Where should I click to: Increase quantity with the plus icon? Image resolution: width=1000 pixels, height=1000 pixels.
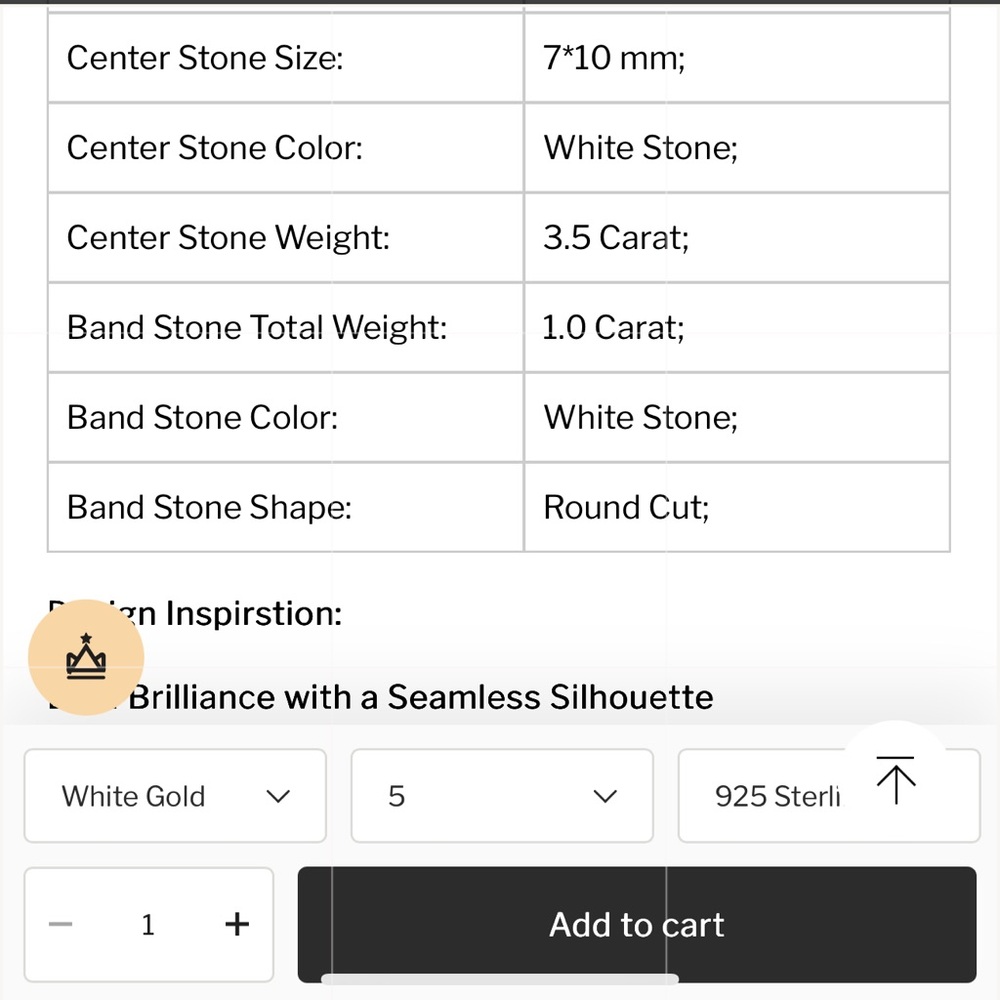click(x=237, y=924)
